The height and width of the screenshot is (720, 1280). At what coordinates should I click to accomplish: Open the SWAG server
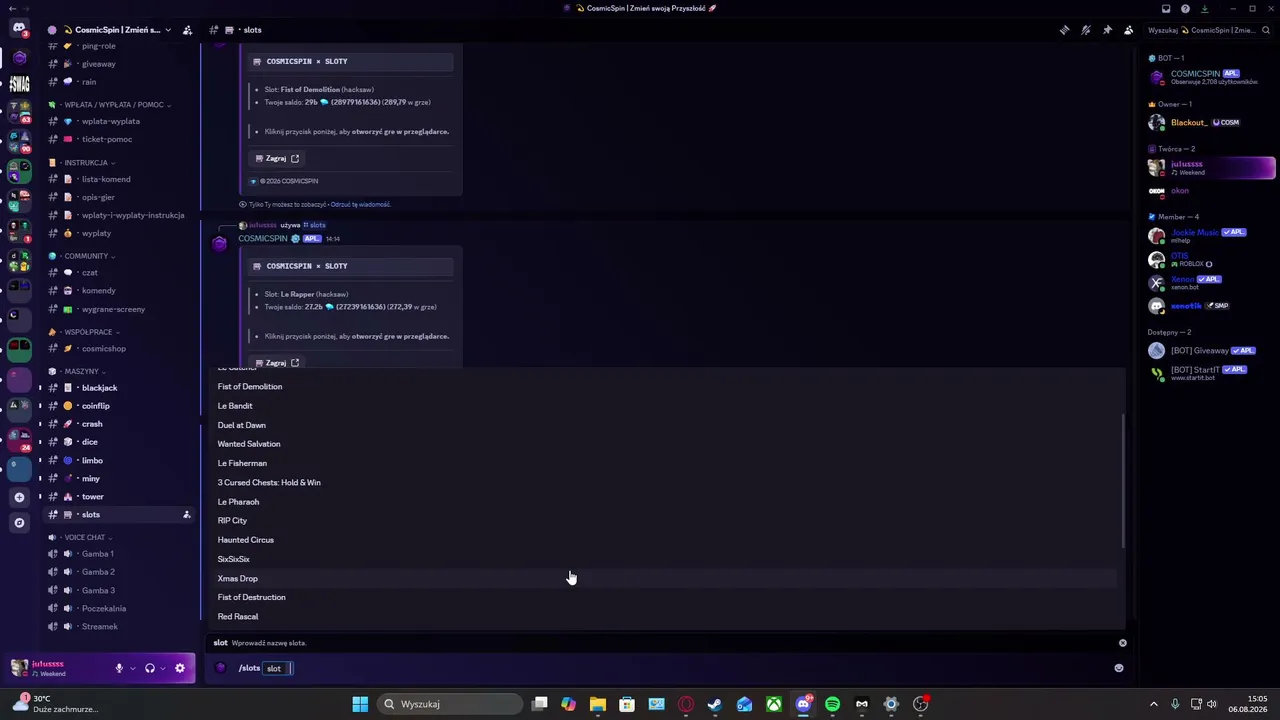(x=19, y=84)
